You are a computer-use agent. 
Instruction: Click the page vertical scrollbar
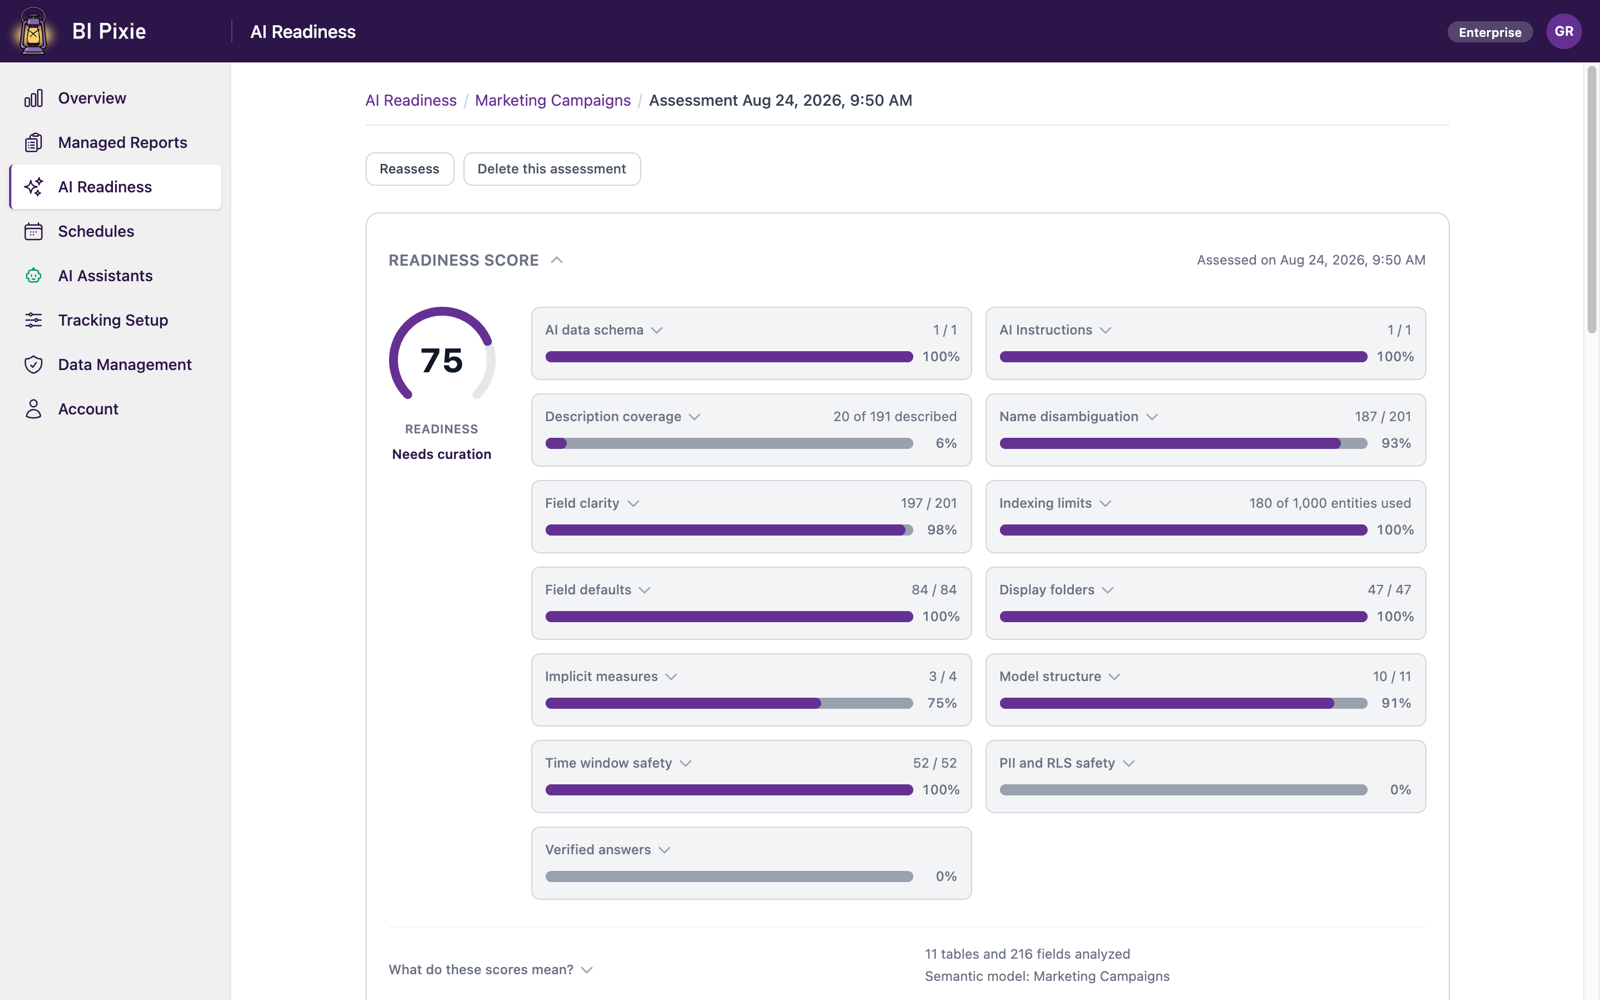(x=1592, y=200)
